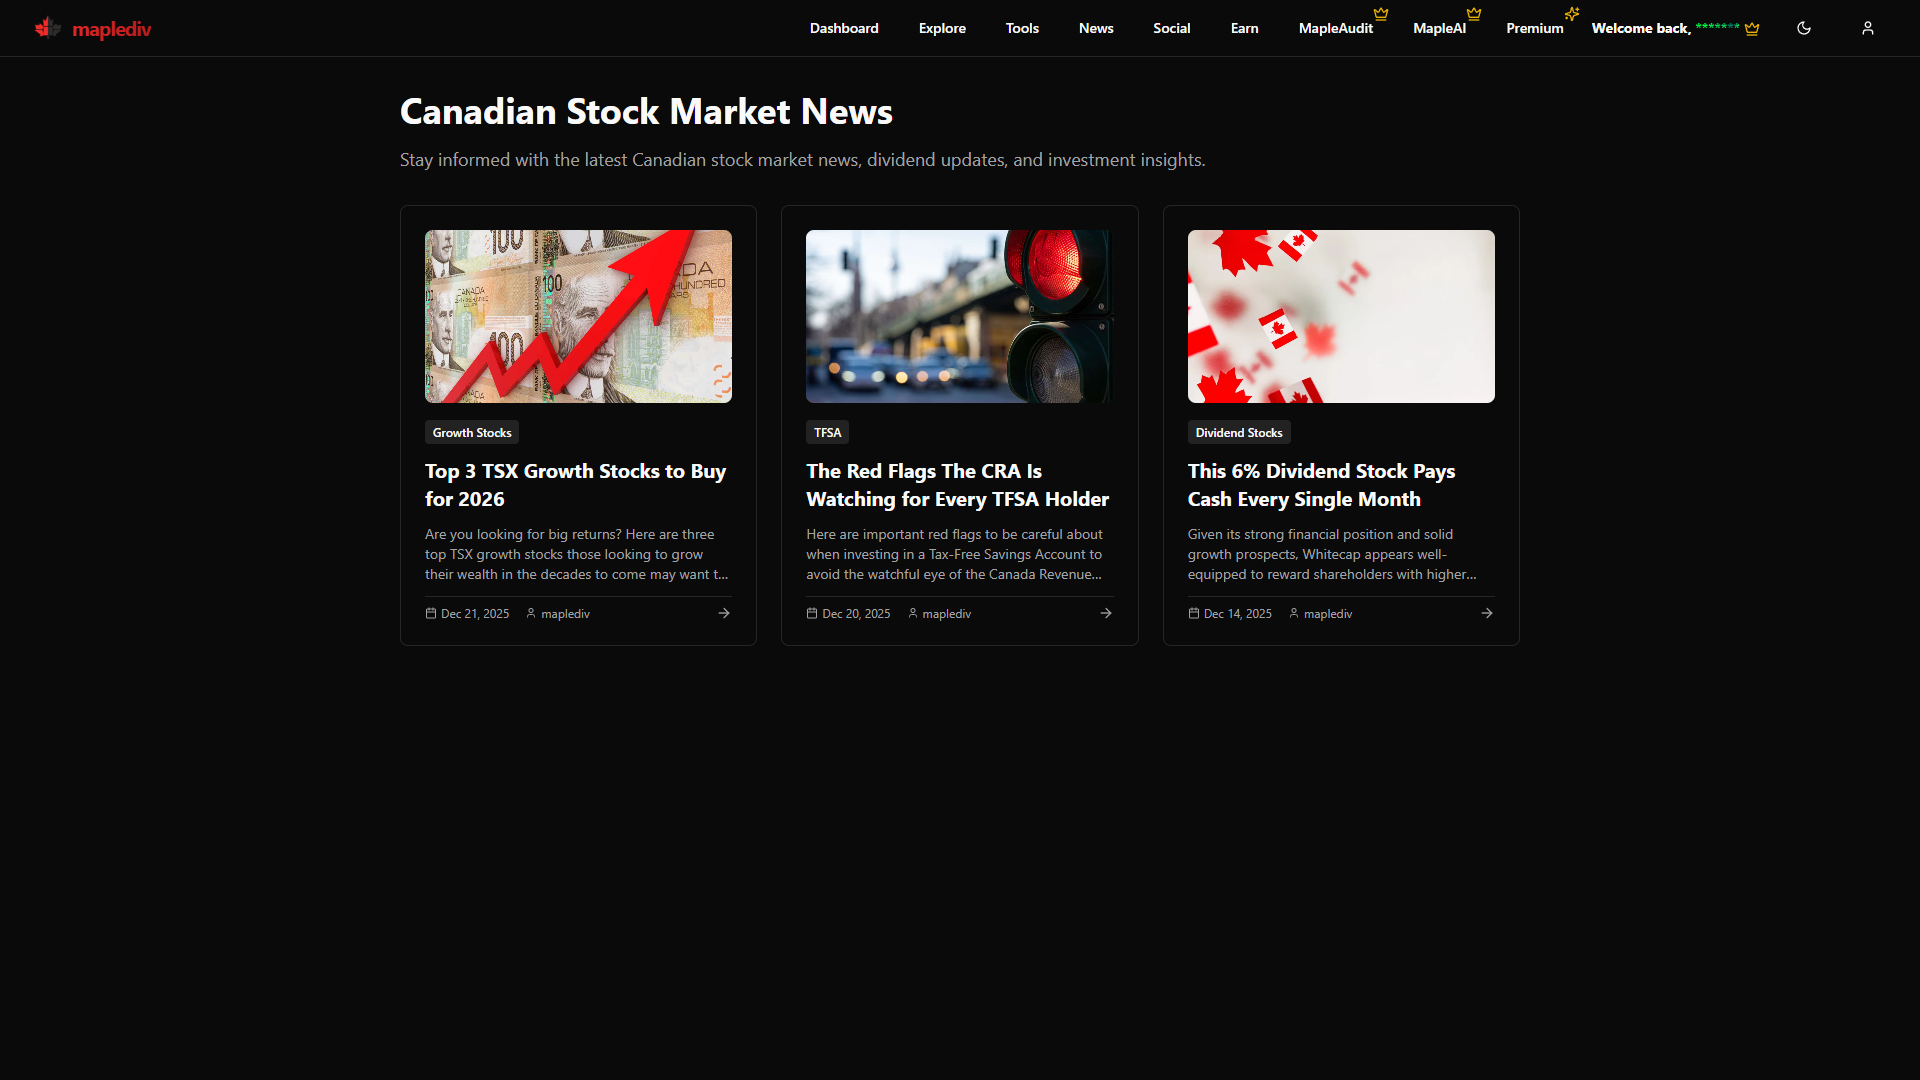Screen dimensions: 1920x1080
Task: Go to the News page
Action: pyautogui.click(x=1096, y=28)
